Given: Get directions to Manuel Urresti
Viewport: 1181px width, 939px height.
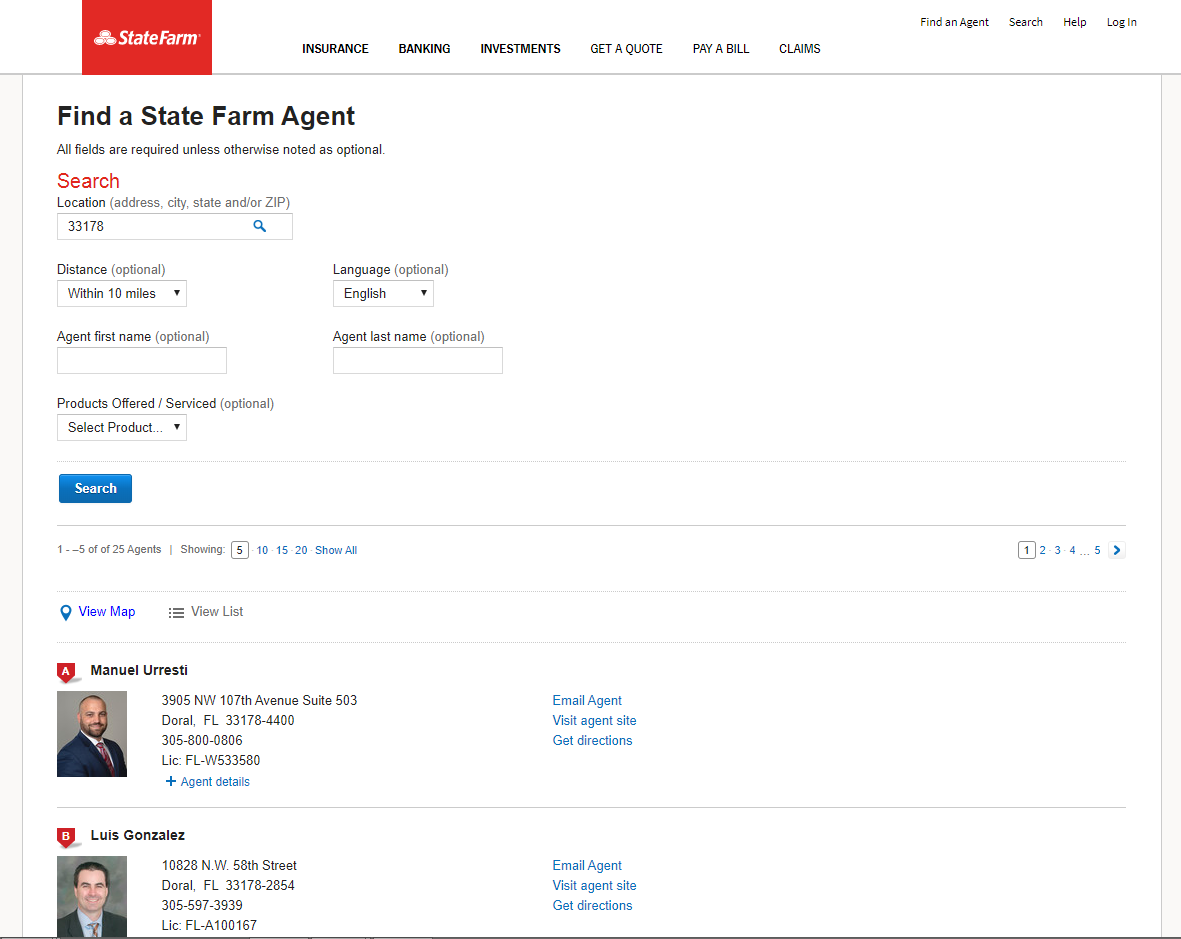Looking at the screenshot, I should coord(592,740).
